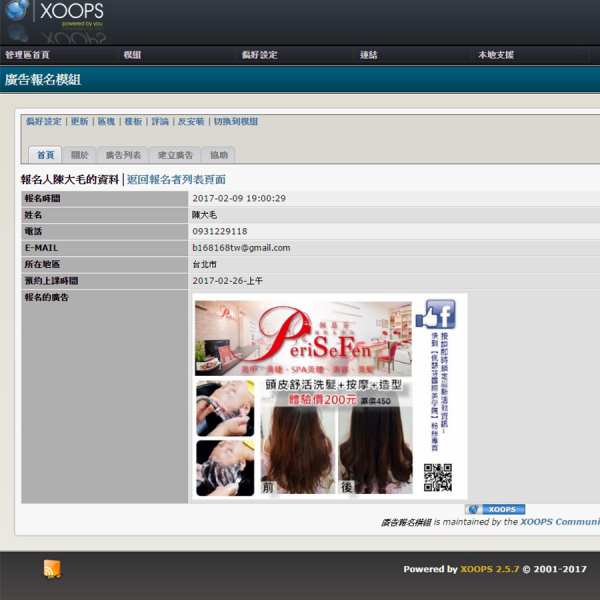Click the name value 陳大毛
The height and width of the screenshot is (600, 600).
(204, 215)
